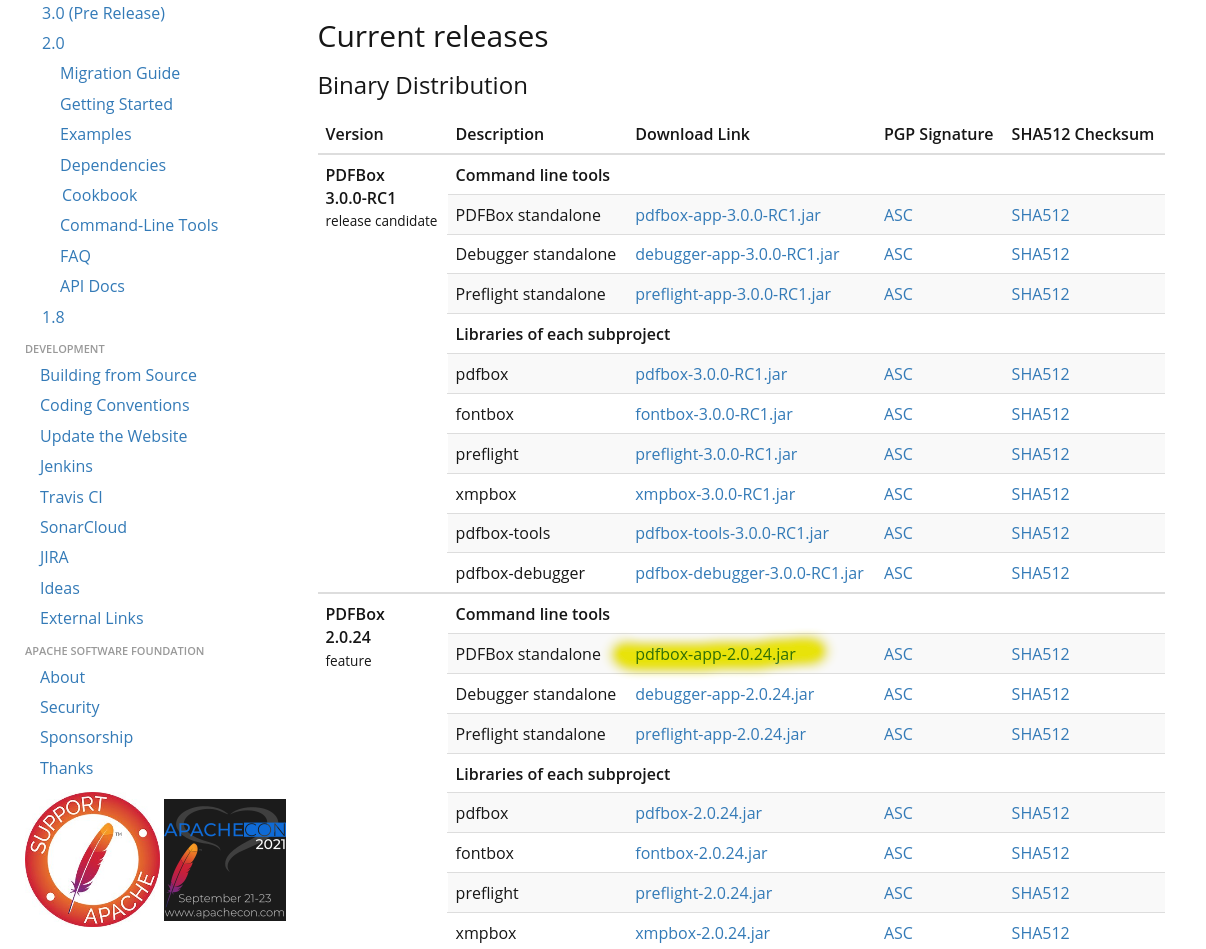Open ASC signature for debugger-app-2.0.24.jar

pyautogui.click(x=898, y=694)
